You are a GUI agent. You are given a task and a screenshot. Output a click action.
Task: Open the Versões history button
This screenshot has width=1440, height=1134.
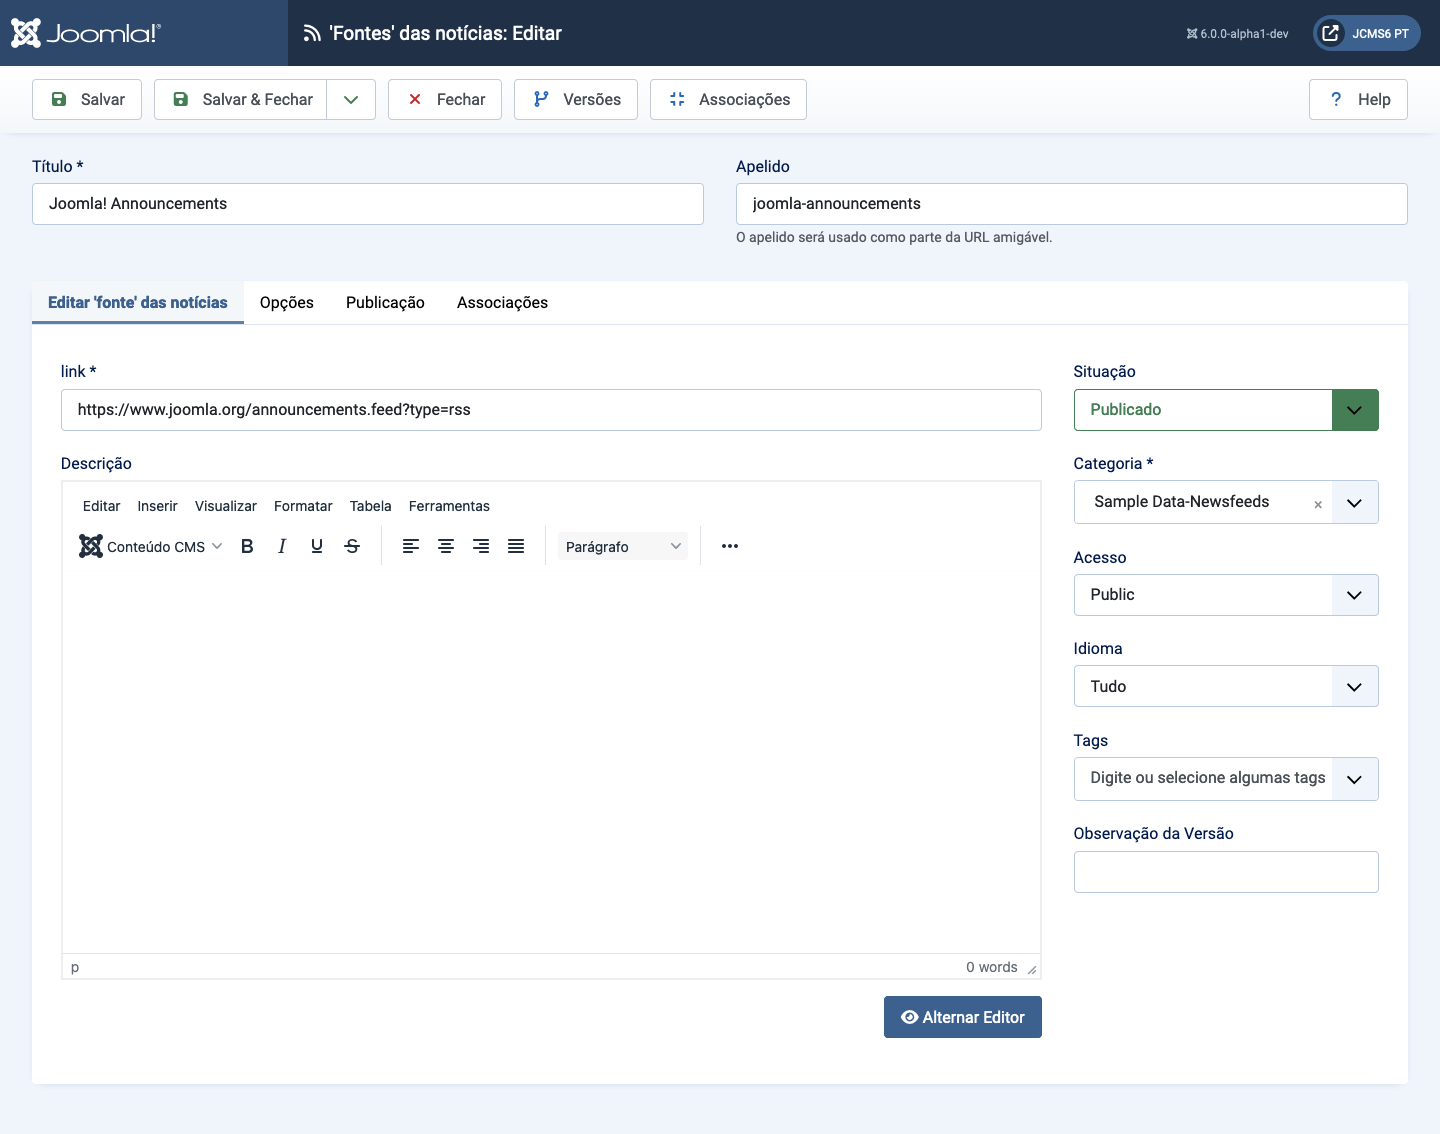pos(576,100)
